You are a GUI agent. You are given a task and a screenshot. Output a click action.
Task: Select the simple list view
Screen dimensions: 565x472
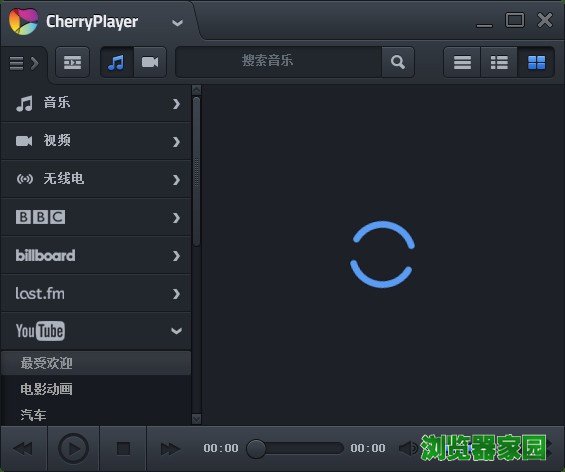tap(462, 62)
